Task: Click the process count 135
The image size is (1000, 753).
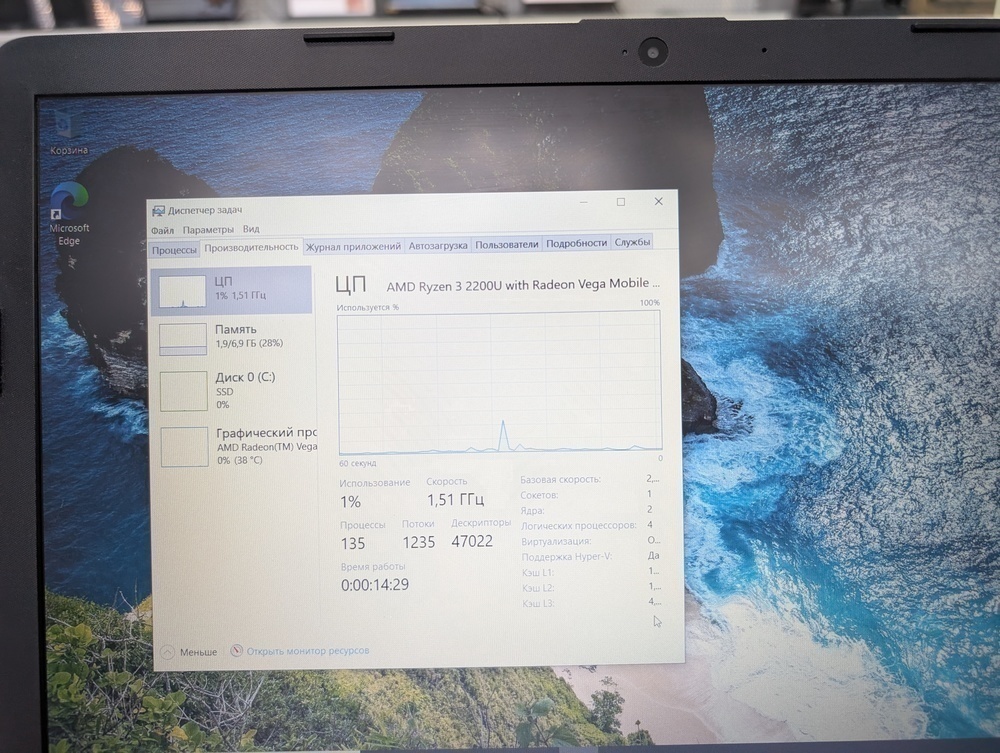Action: coord(353,544)
